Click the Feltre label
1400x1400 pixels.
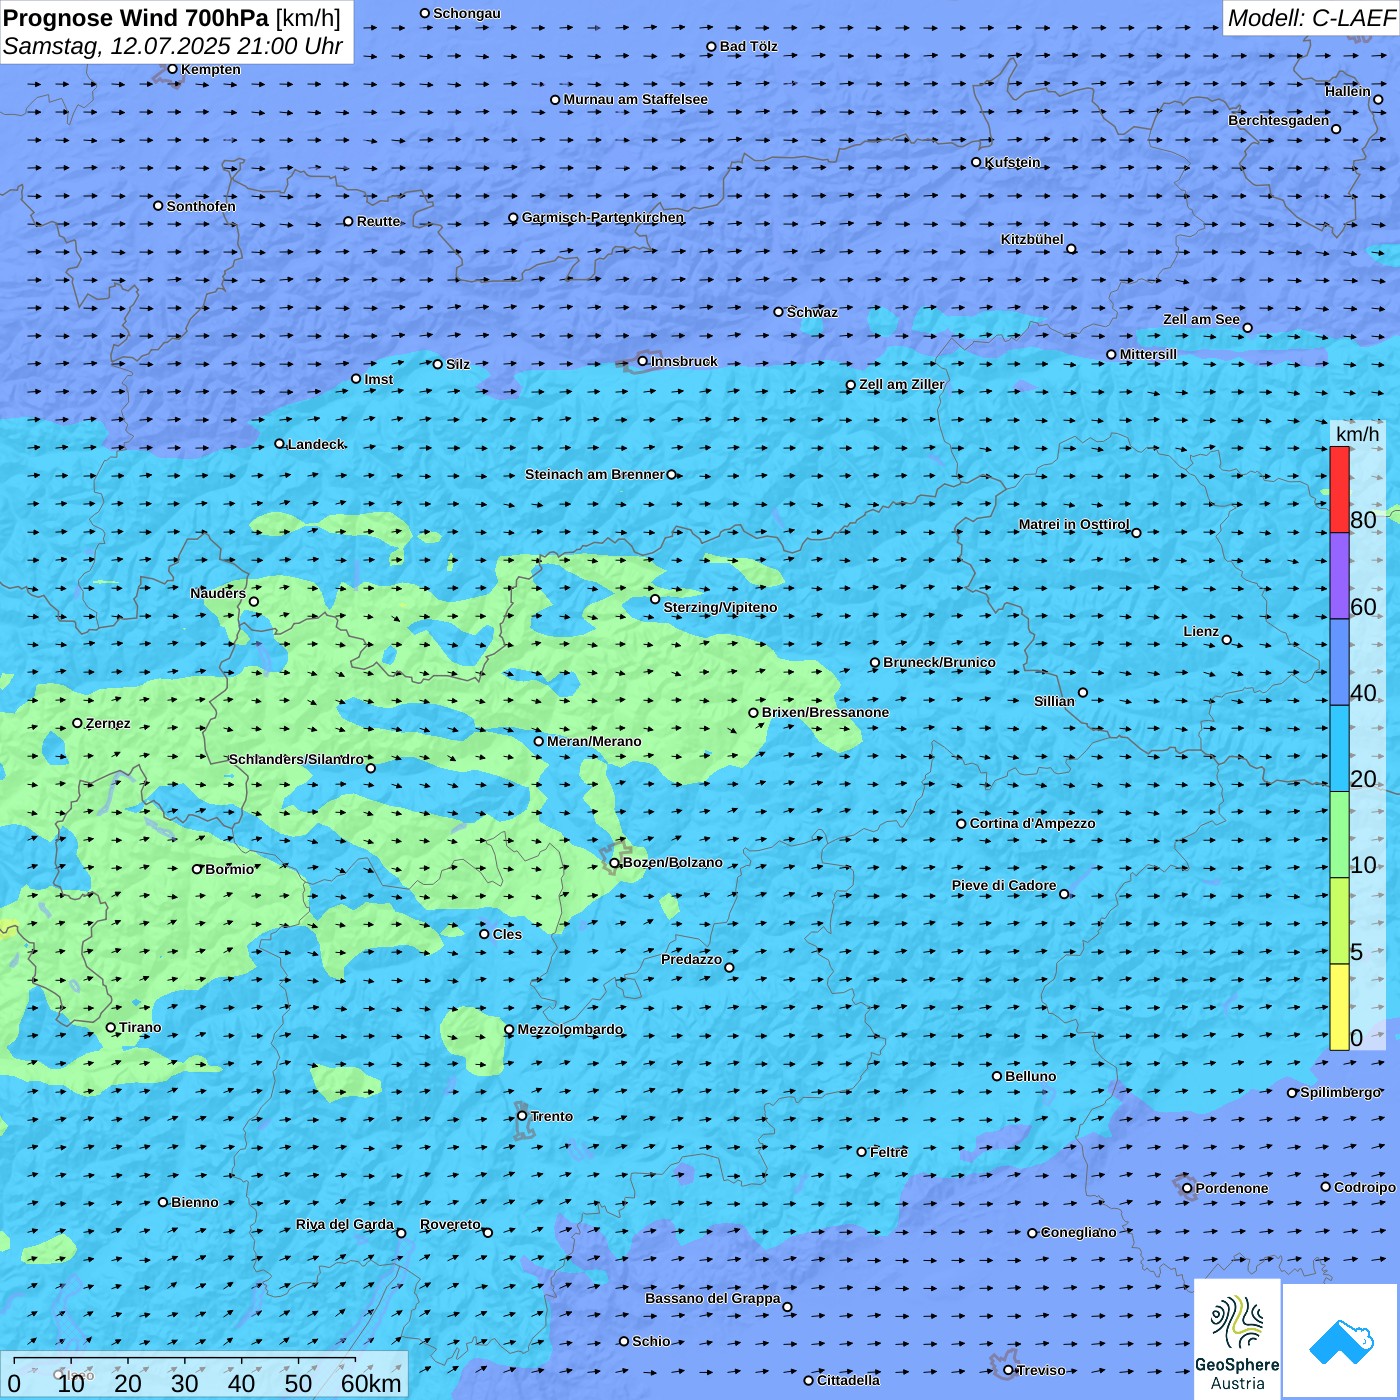pyautogui.click(x=889, y=1152)
